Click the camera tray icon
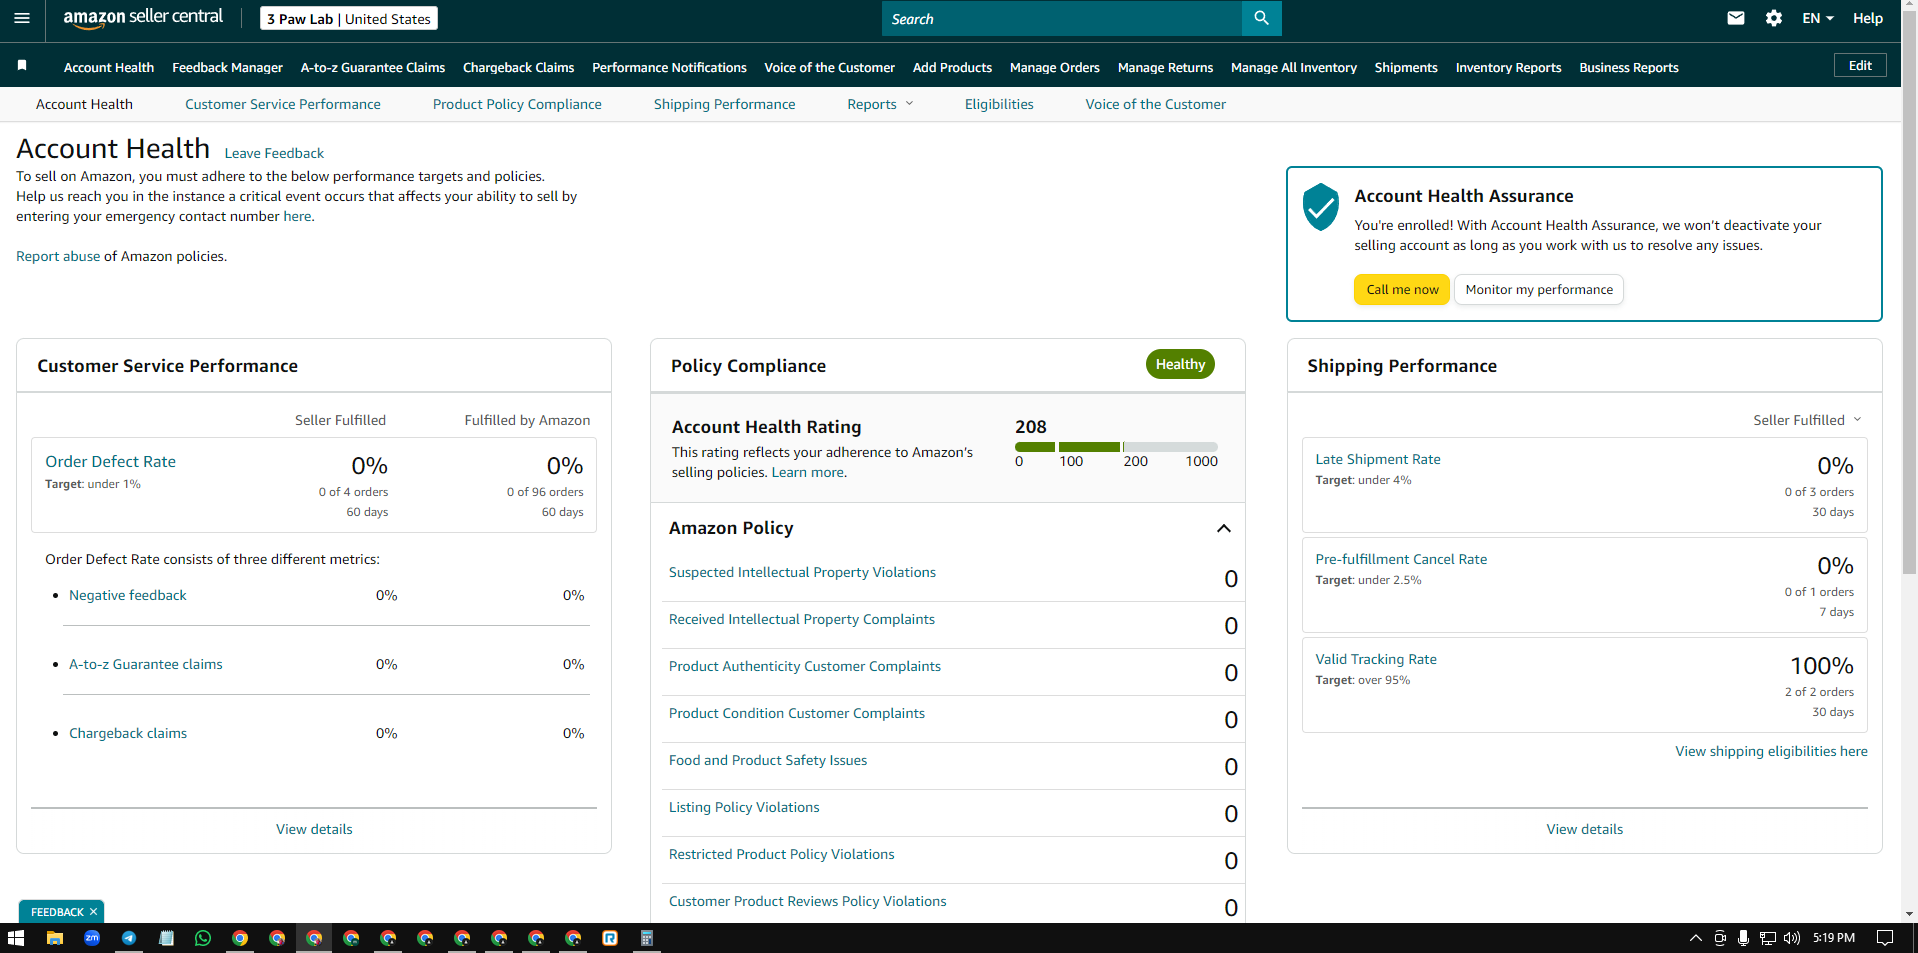The height and width of the screenshot is (953, 1918). (x=1720, y=938)
